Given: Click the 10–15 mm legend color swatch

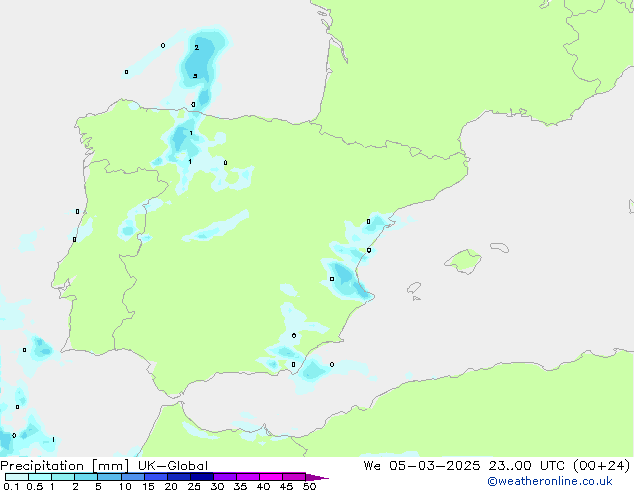Looking at the screenshot, I should coord(132,477).
